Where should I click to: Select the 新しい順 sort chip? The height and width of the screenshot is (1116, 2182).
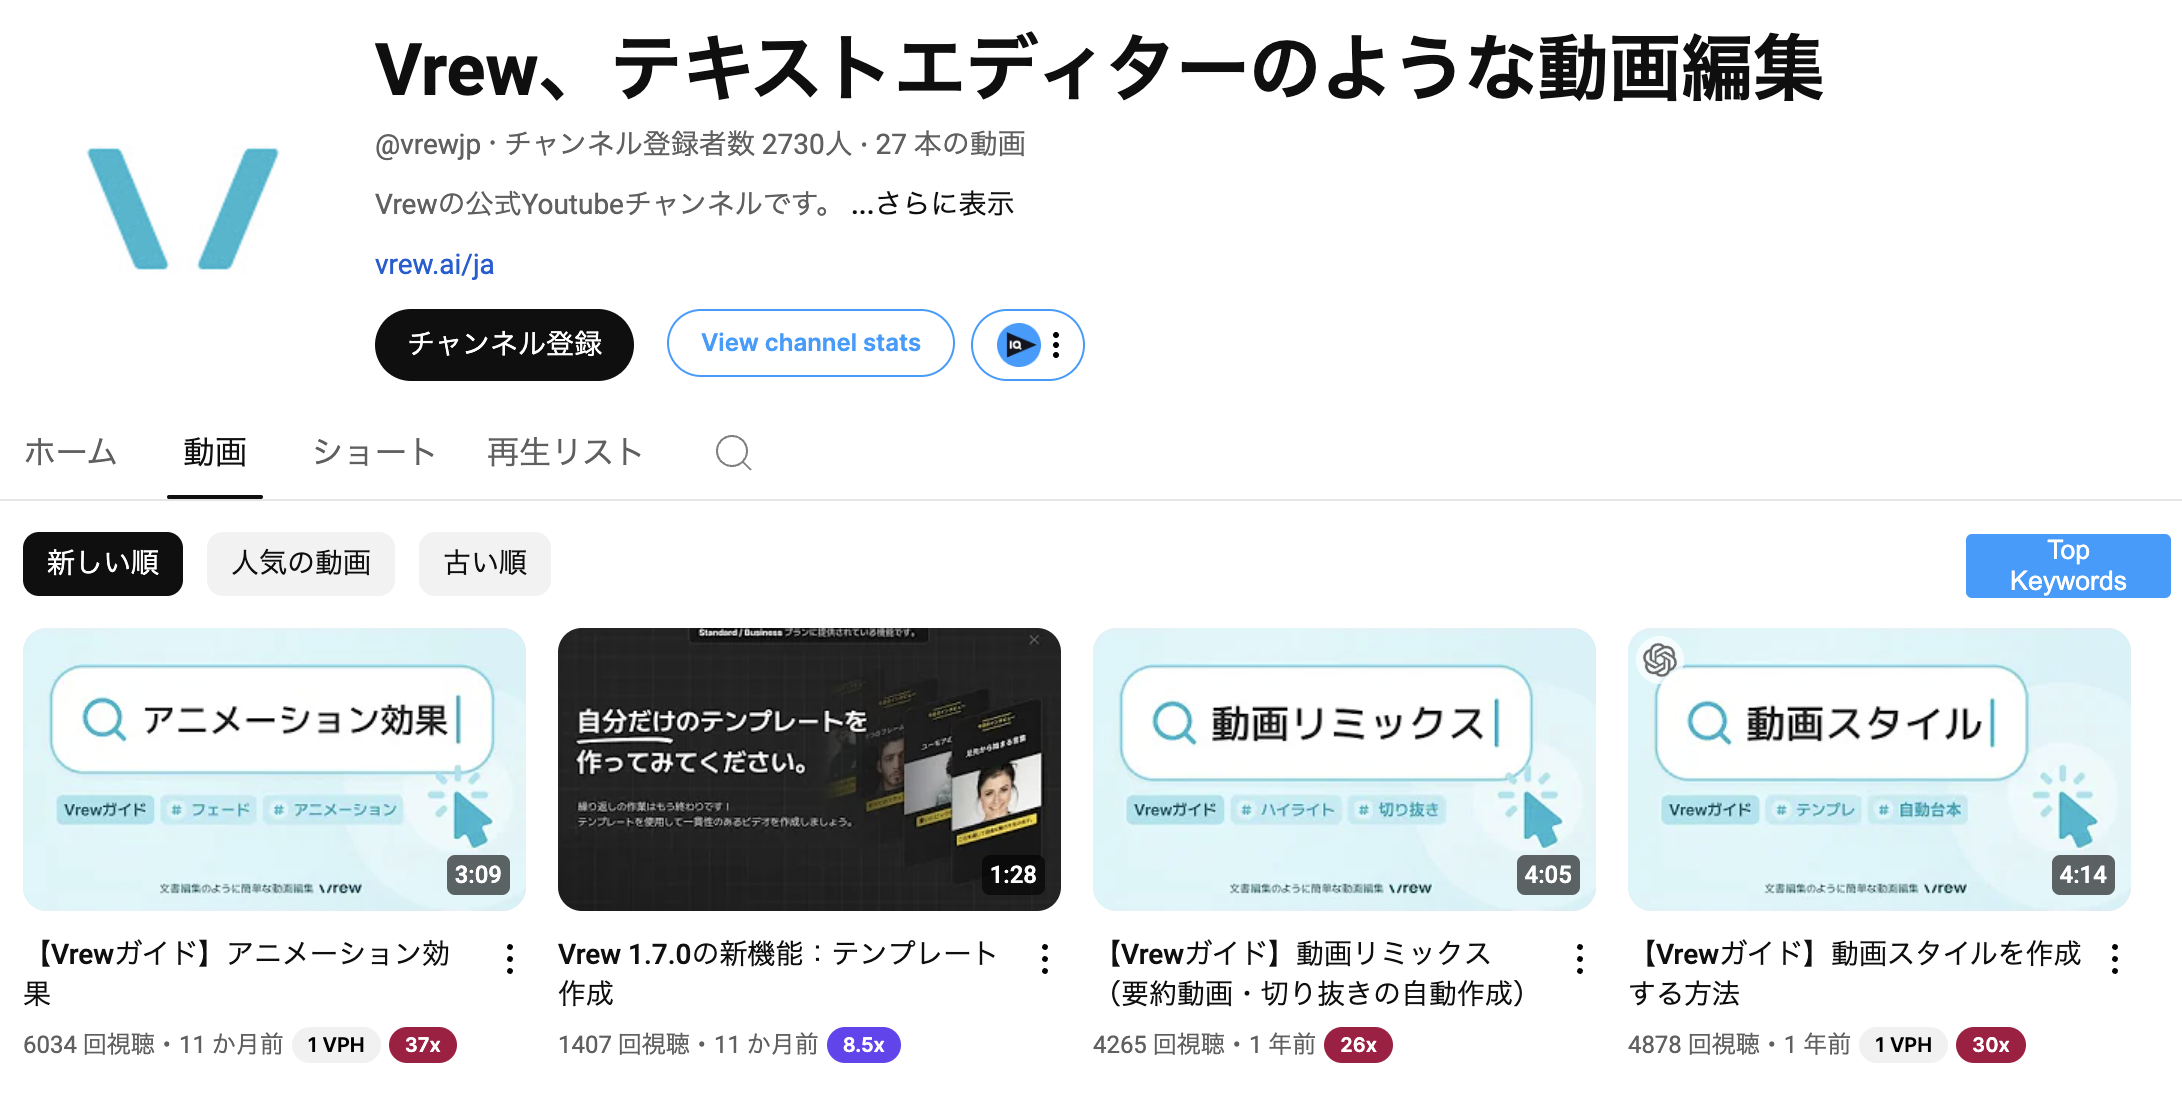pos(103,564)
